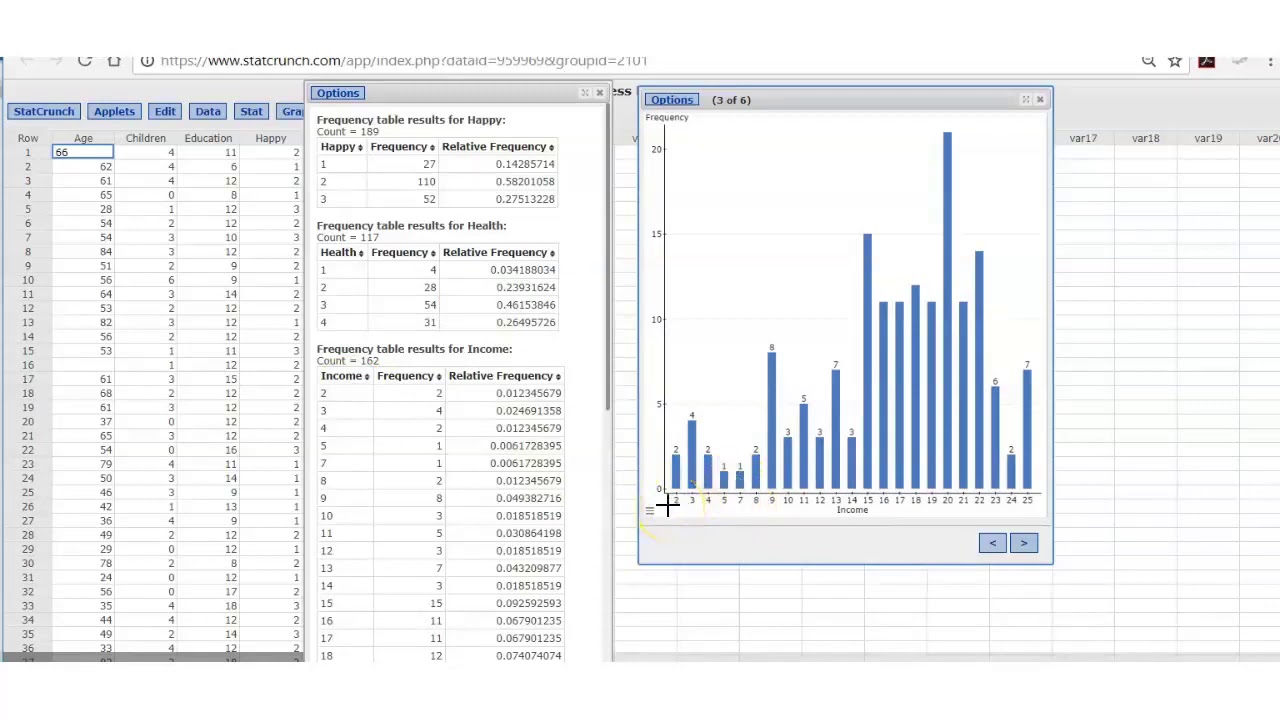Click the Income relative frequency 0.074074074

(528, 656)
